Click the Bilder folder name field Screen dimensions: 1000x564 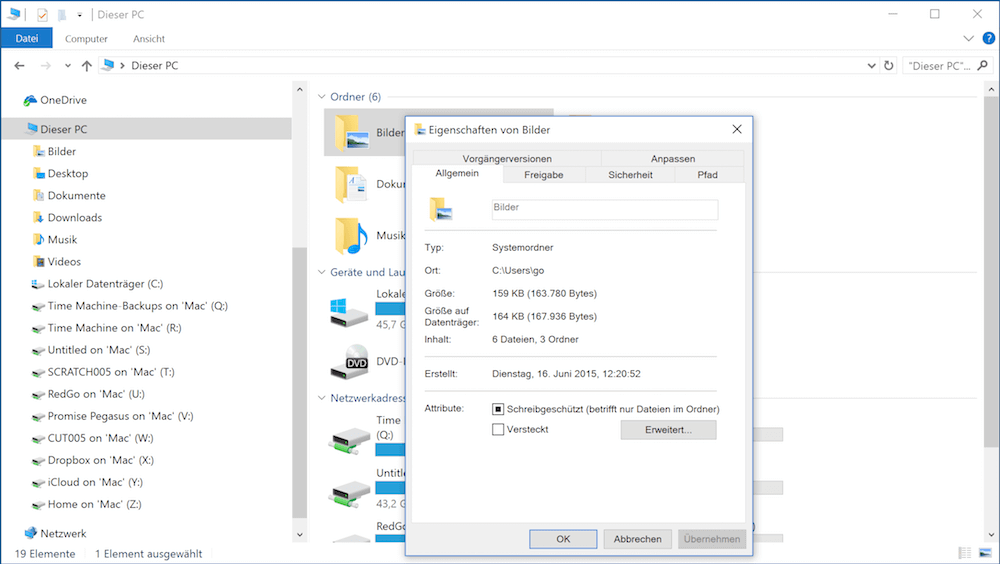coord(605,209)
